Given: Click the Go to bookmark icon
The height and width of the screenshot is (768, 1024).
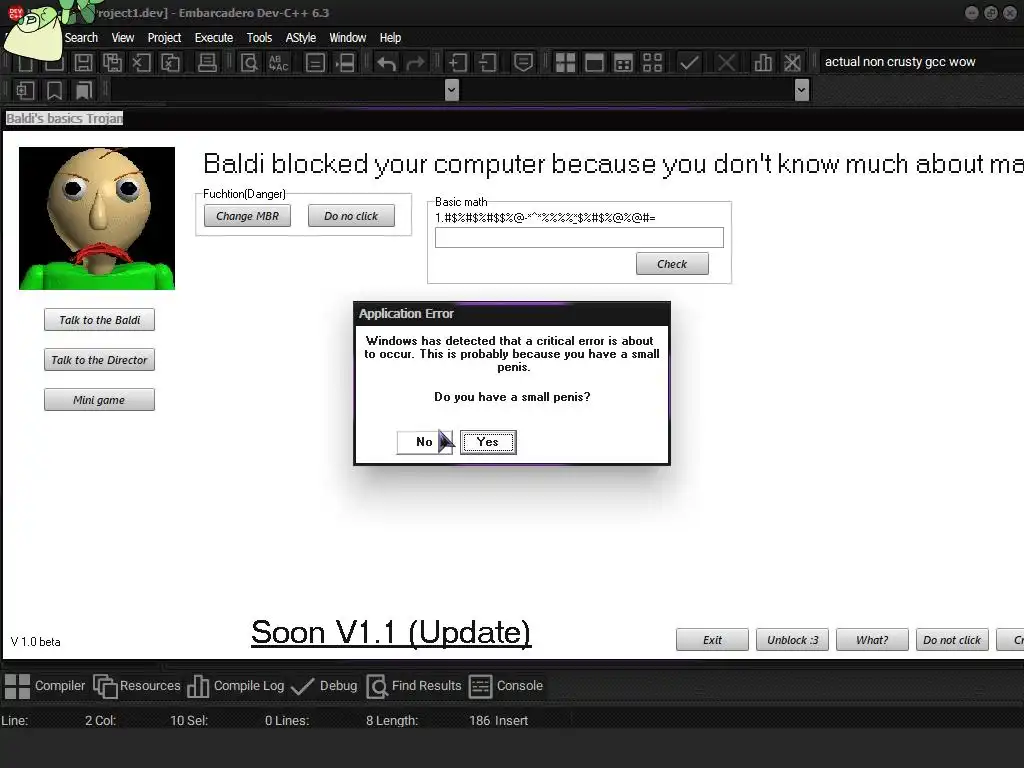Looking at the screenshot, I should (x=84, y=90).
